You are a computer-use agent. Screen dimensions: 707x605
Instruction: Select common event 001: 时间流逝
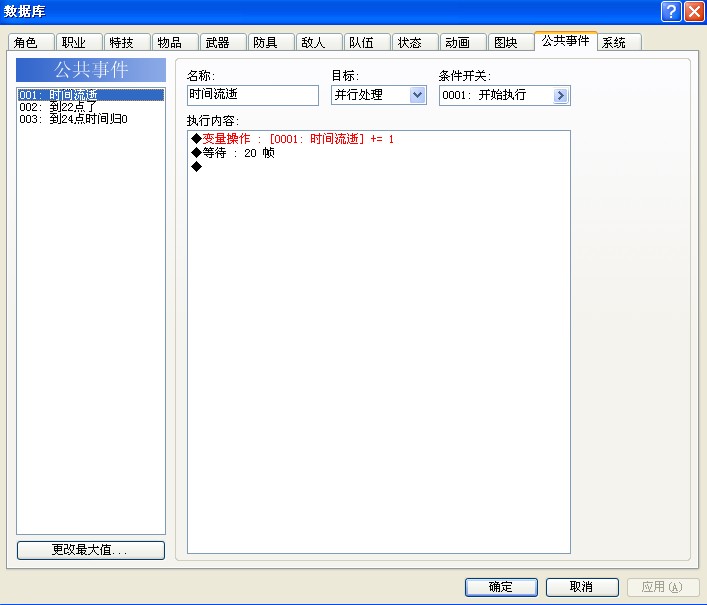coord(91,95)
